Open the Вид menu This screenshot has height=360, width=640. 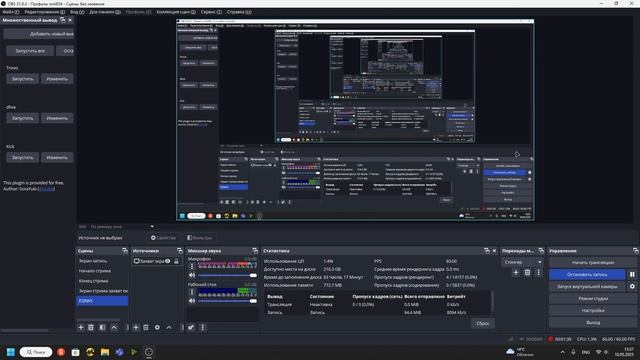(77, 12)
